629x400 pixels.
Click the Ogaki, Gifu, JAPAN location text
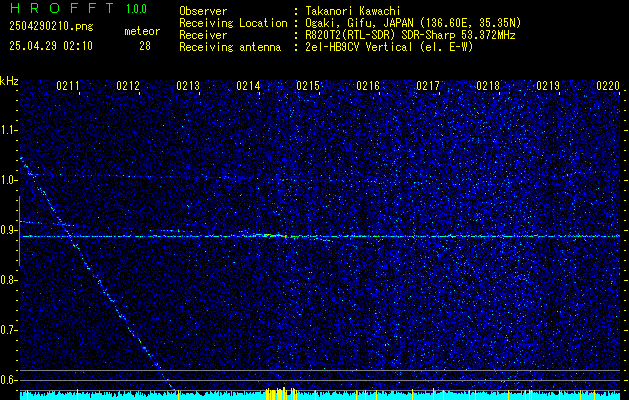pos(413,23)
